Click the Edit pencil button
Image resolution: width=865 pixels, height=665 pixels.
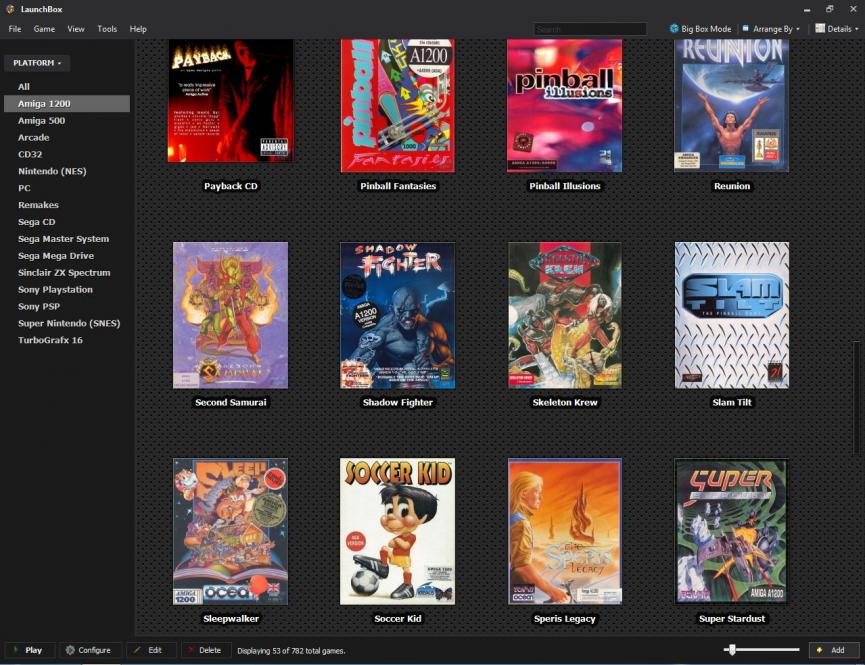tap(151, 650)
